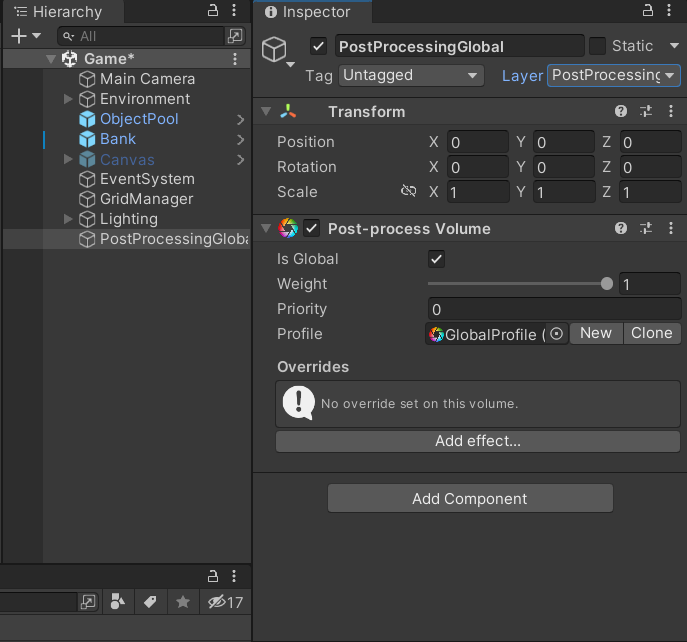Click search by label tag icon
Screen dimensions: 687x642
[151, 602]
